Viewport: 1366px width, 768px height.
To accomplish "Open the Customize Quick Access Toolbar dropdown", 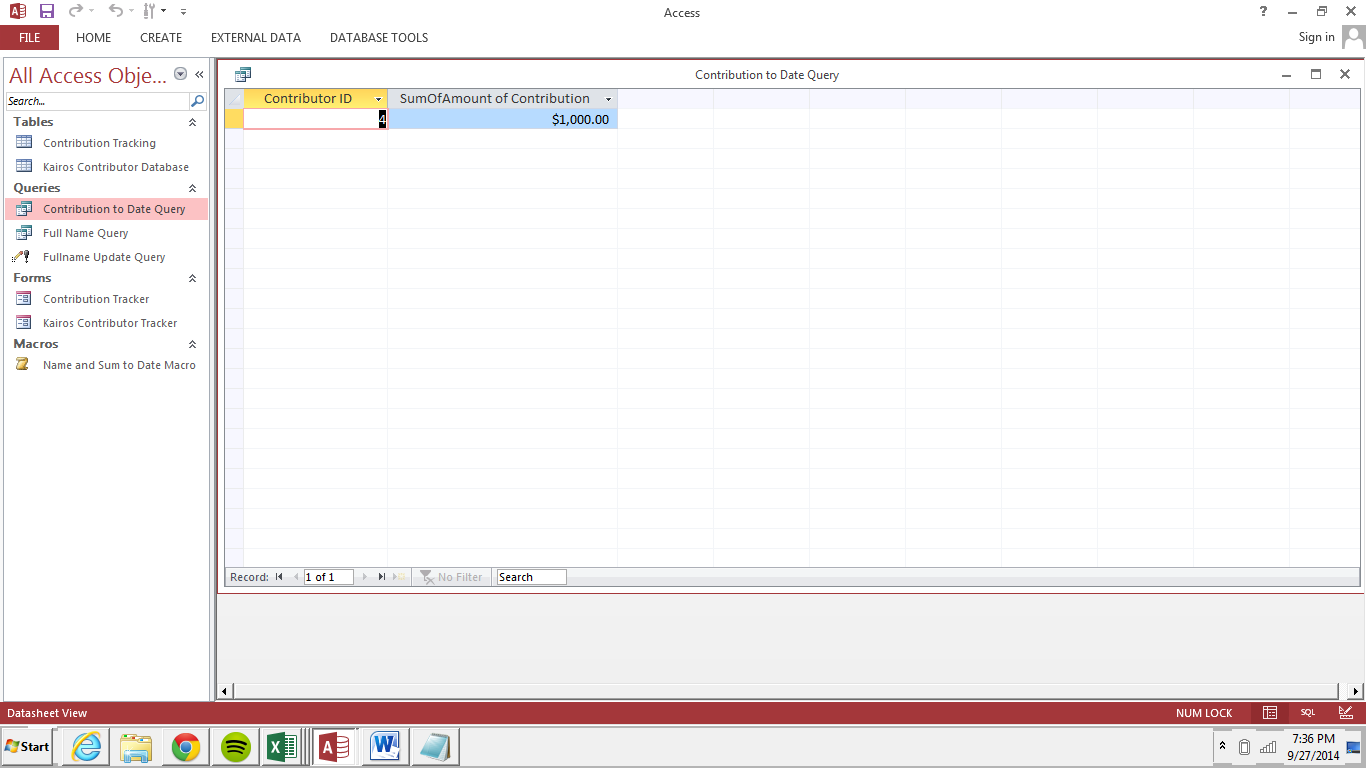I will pos(183,12).
